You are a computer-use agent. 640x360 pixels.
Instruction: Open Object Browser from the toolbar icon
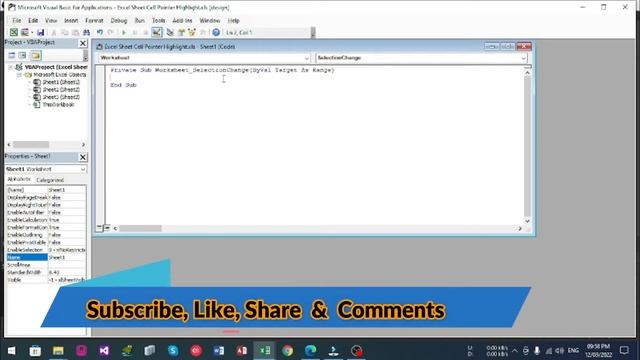point(192,32)
